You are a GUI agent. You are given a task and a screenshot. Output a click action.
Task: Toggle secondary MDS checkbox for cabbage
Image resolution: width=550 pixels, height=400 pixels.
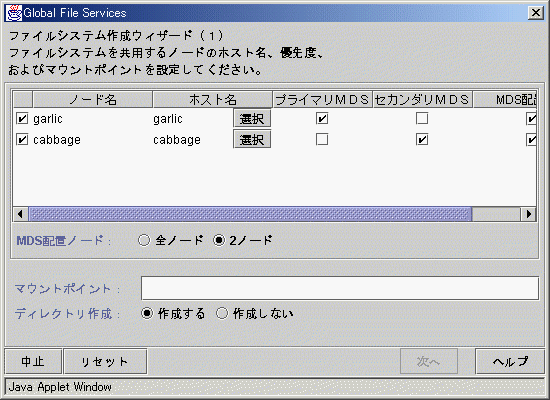pos(422,140)
